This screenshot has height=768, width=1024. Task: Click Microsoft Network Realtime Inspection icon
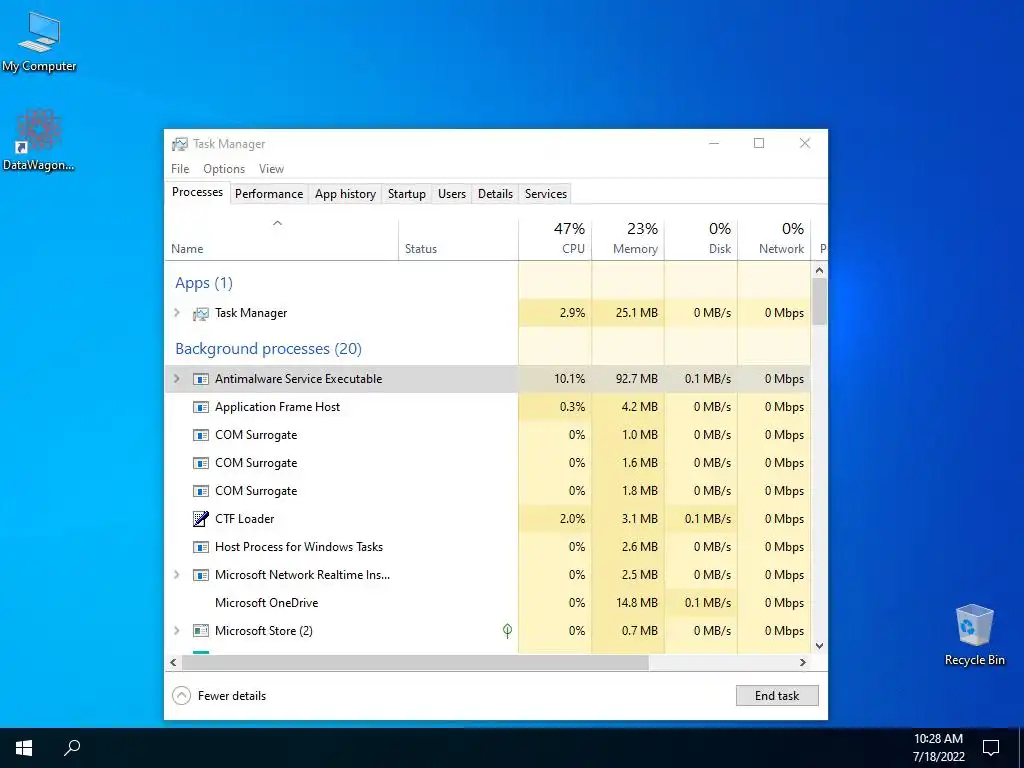[200, 575]
